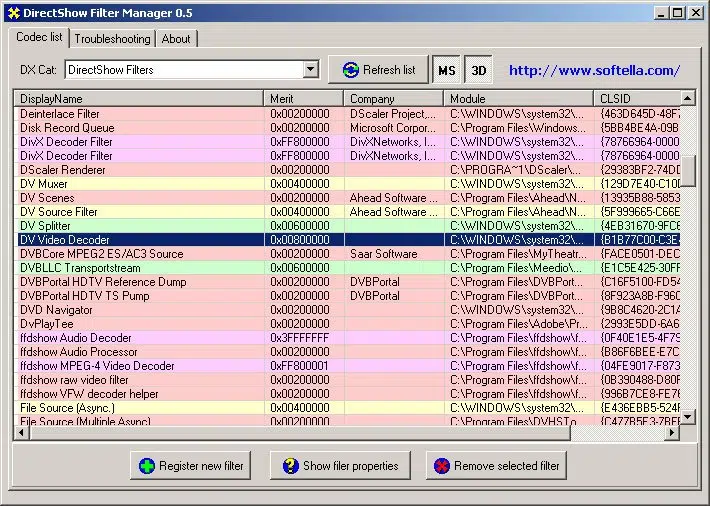
Task: Select the DvPlayTee row
Action: 348,324
